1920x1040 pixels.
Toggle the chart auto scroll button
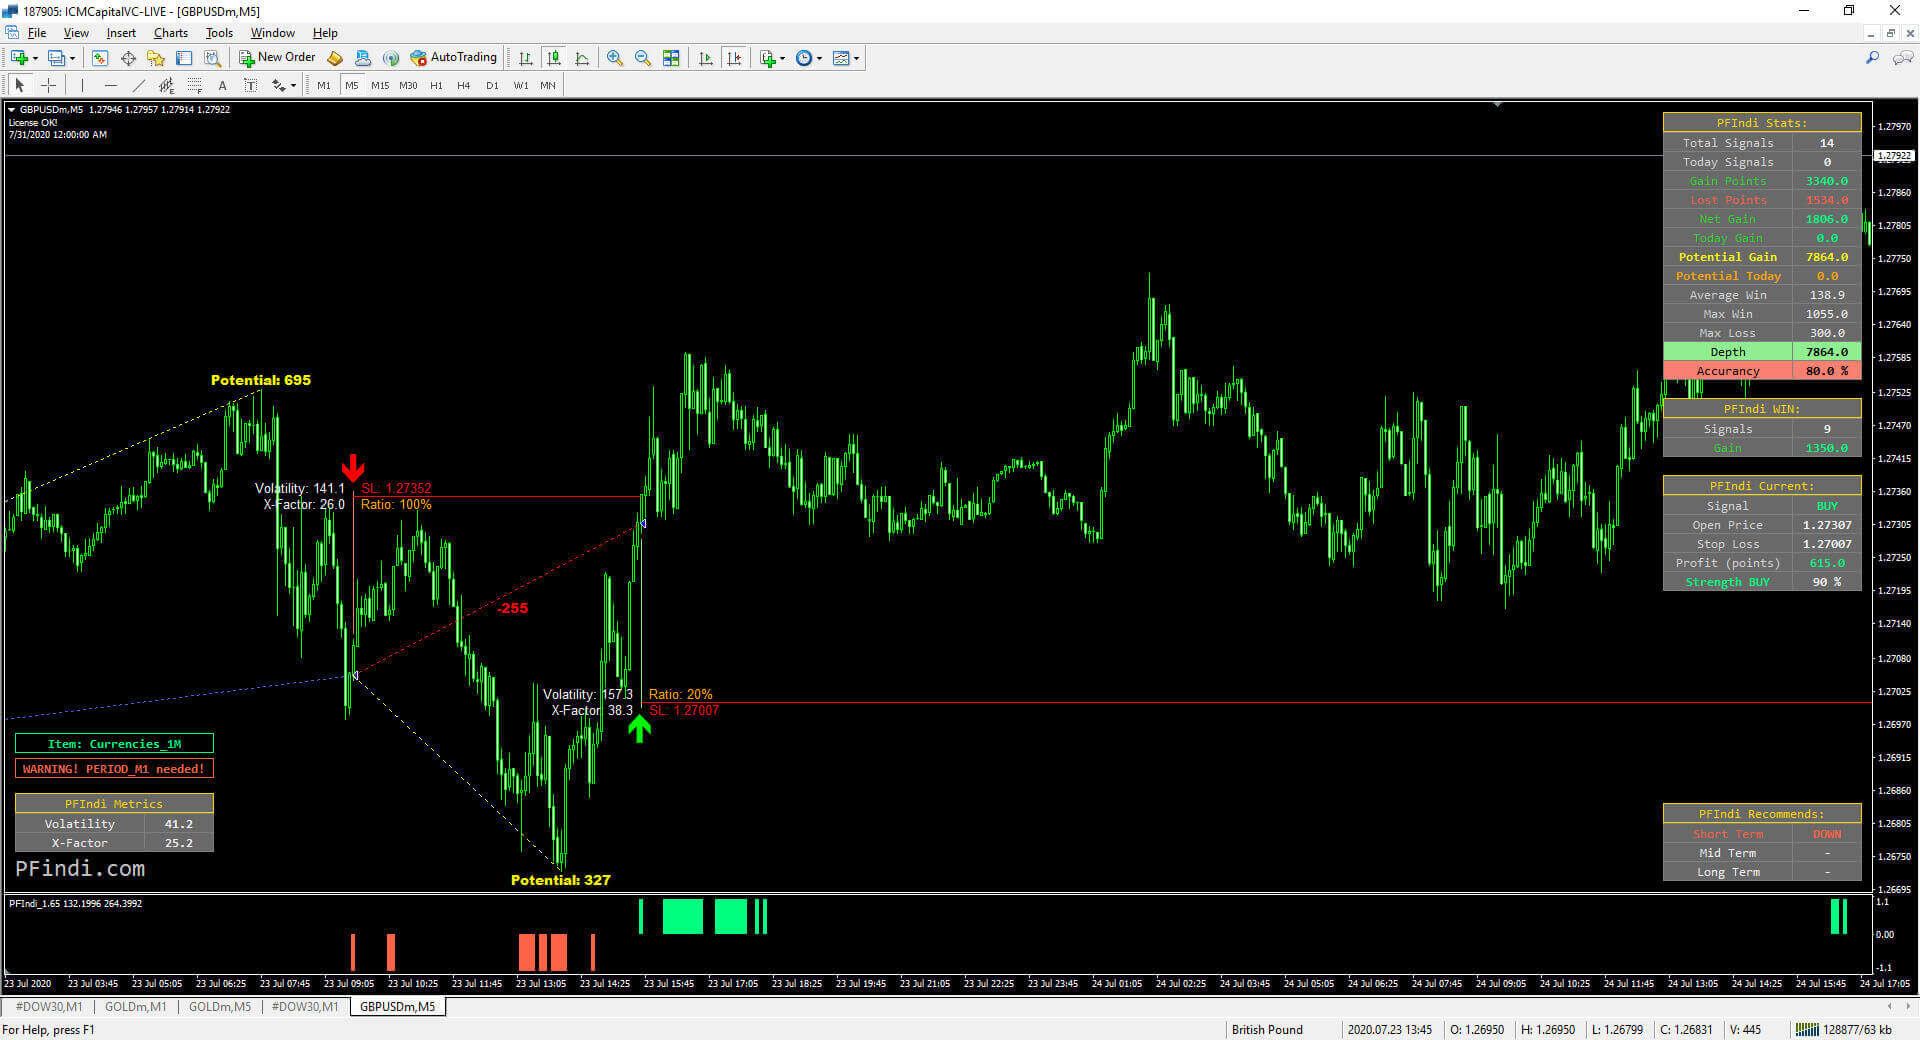pos(706,58)
